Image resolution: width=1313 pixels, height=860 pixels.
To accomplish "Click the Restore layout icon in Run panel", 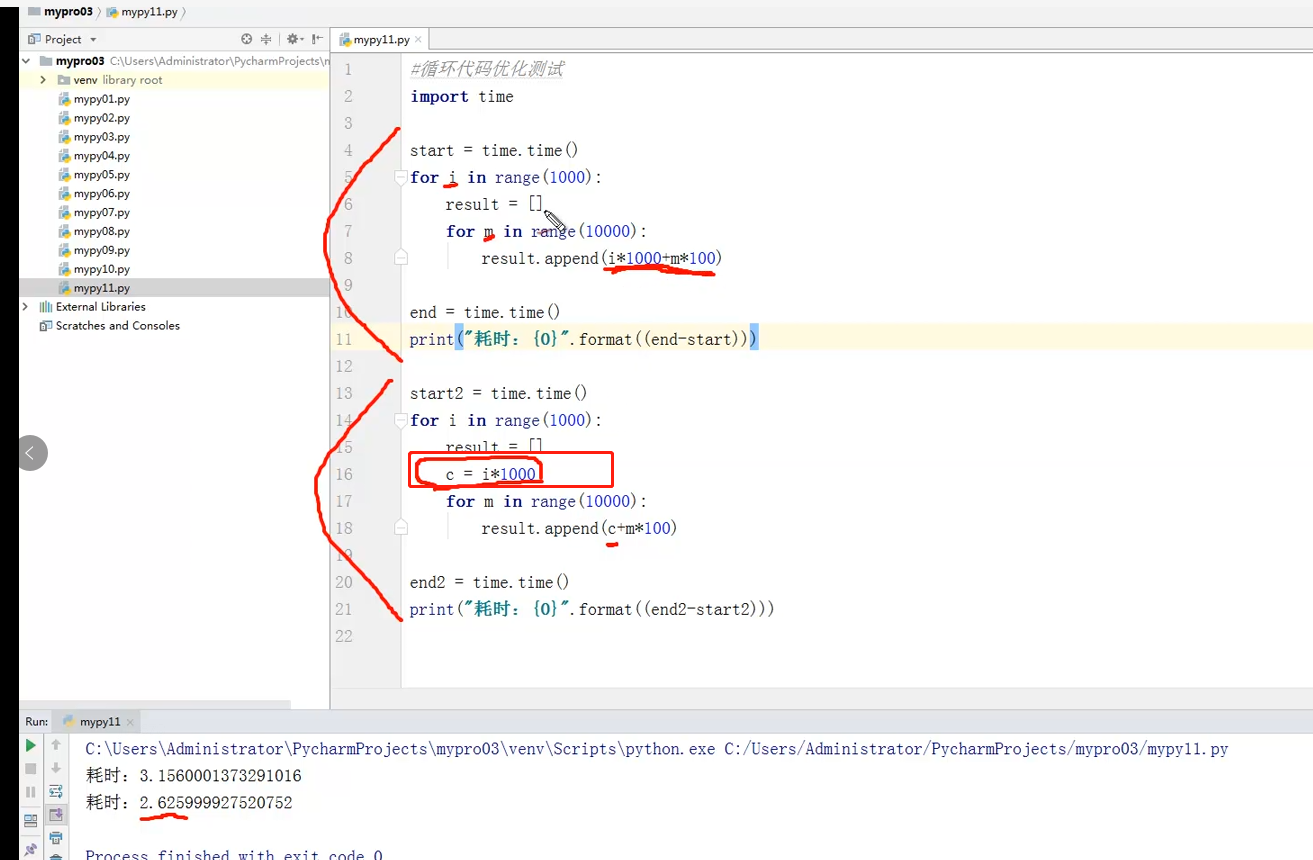I will (x=30, y=820).
